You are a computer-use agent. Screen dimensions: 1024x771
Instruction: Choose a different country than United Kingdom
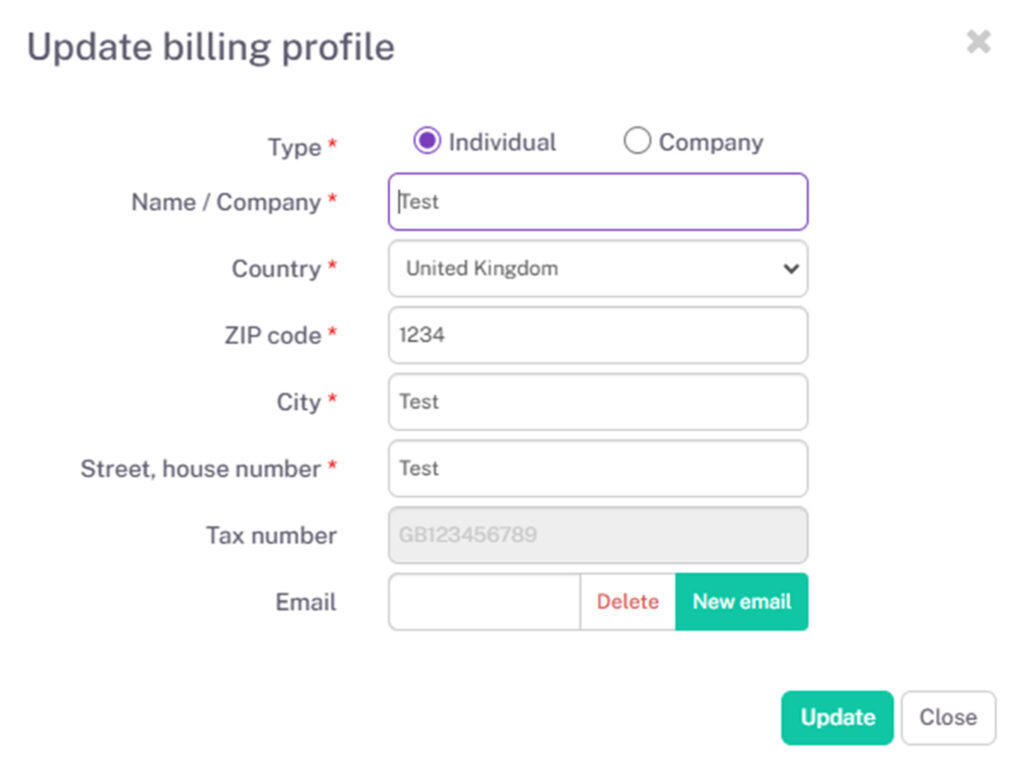point(598,269)
